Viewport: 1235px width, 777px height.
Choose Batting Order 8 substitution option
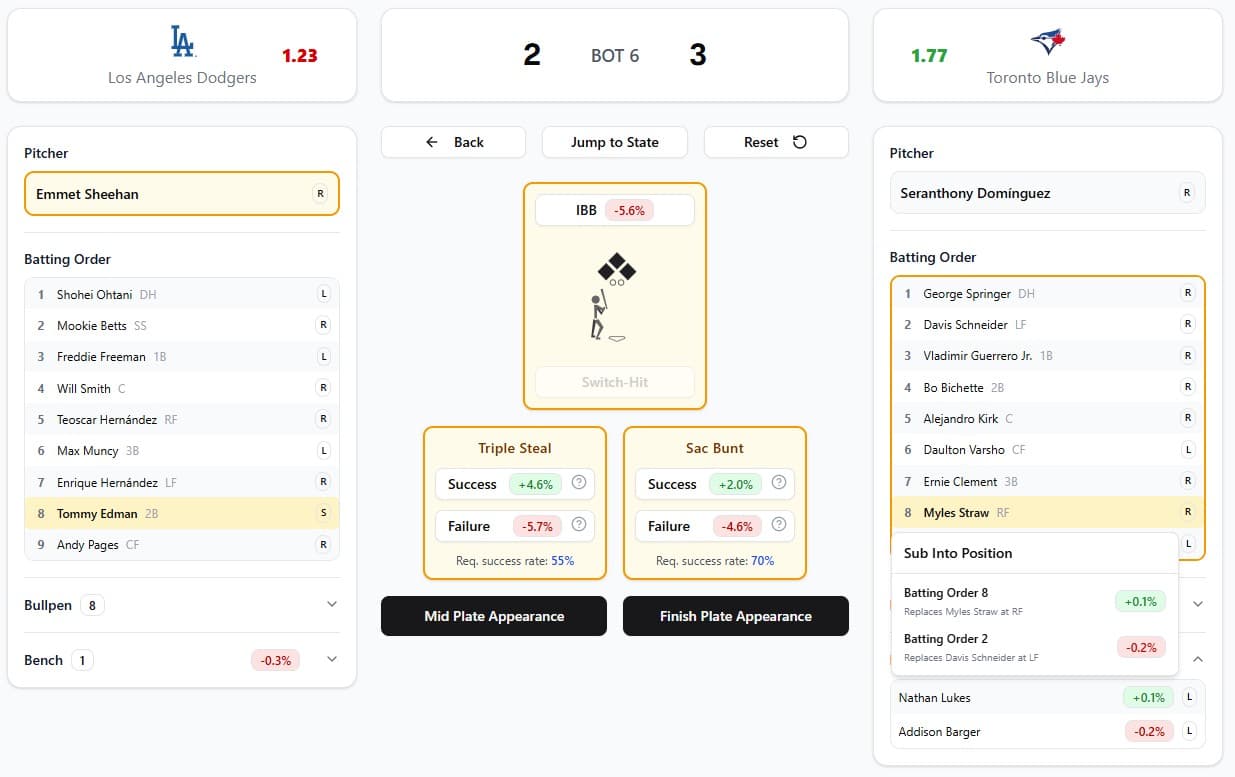pos(1033,601)
